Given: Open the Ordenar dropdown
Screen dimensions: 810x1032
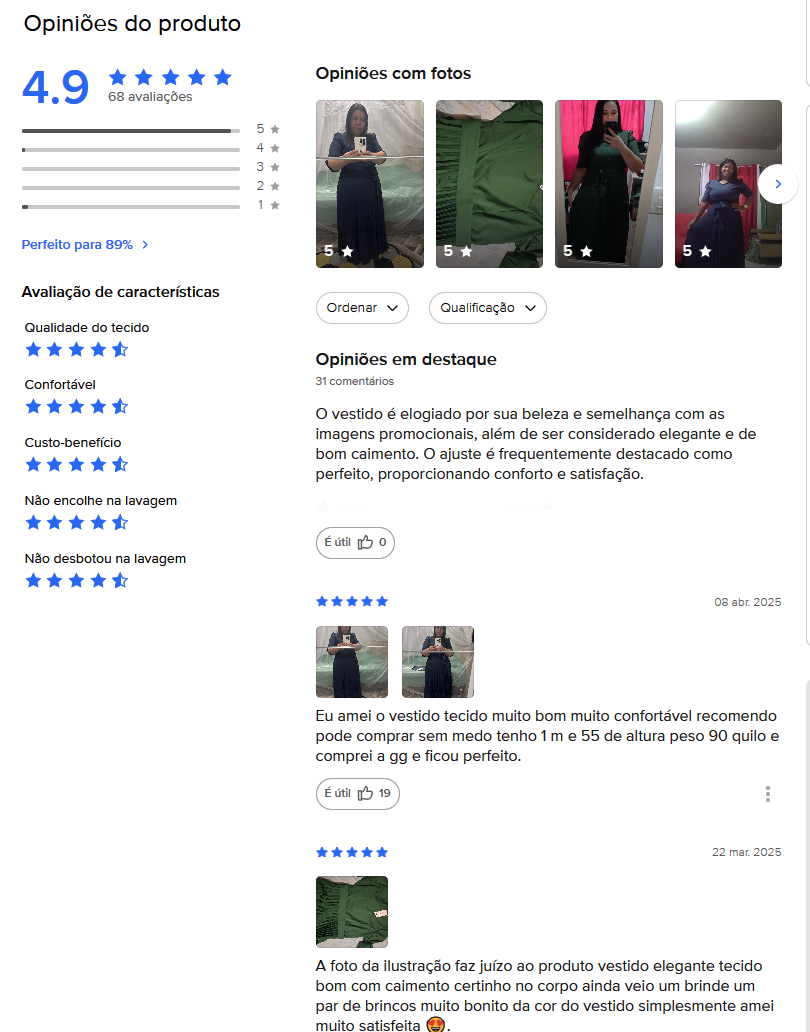Looking at the screenshot, I should click(x=362, y=308).
